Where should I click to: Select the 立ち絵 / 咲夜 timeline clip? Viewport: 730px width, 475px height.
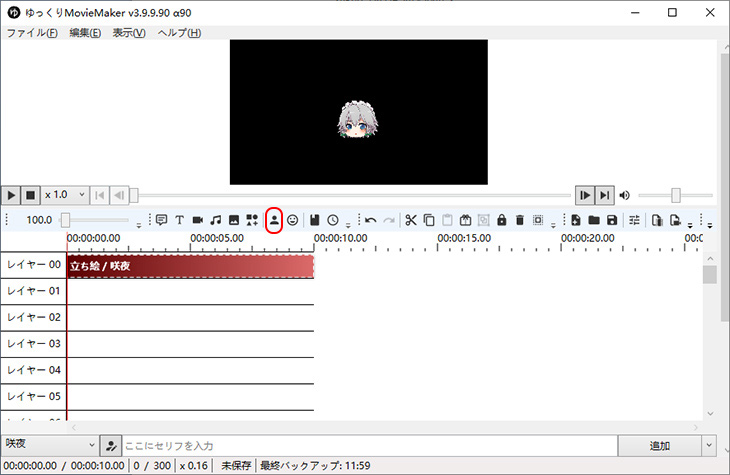(x=190, y=266)
